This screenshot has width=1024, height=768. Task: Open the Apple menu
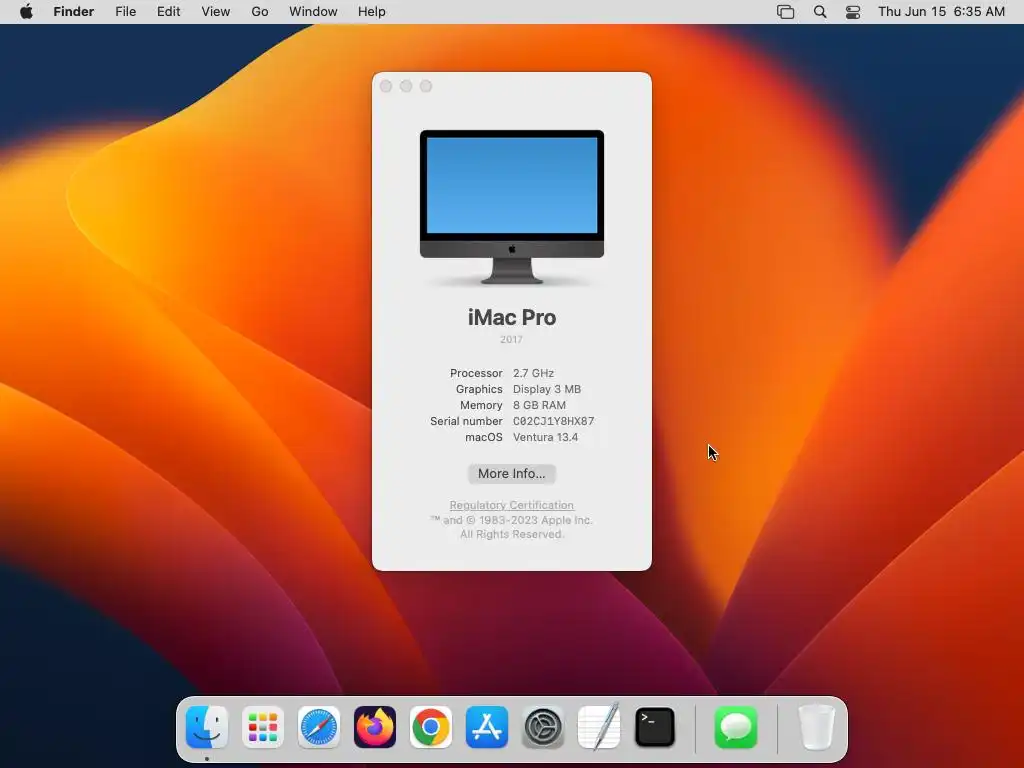pyautogui.click(x=26, y=12)
